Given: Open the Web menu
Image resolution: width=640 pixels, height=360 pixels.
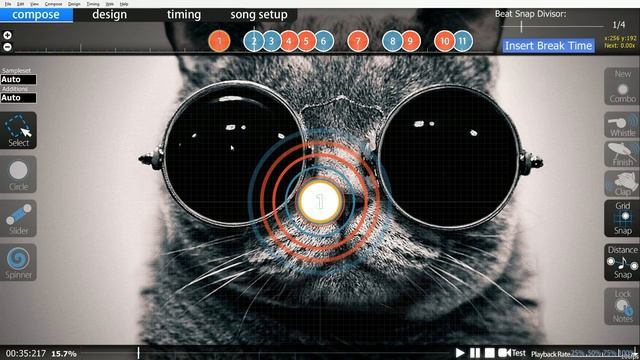Looking at the screenshot, I should pos(110,4).
